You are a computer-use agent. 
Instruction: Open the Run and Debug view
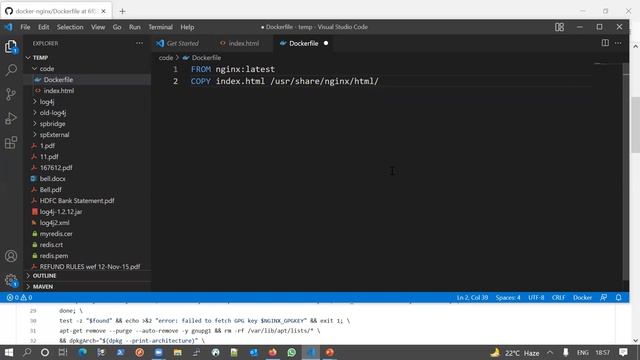point(11,118)
